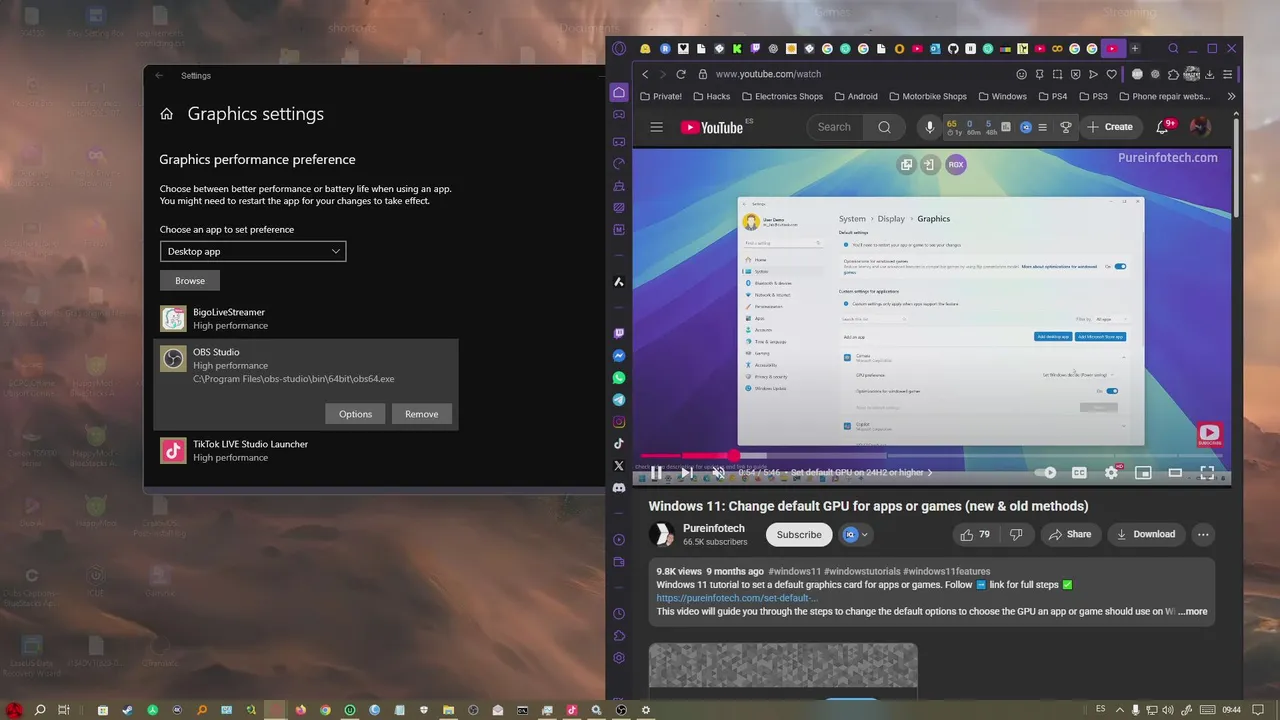
Task: Open the Opera main menu logo
Action: click(619, 48)
